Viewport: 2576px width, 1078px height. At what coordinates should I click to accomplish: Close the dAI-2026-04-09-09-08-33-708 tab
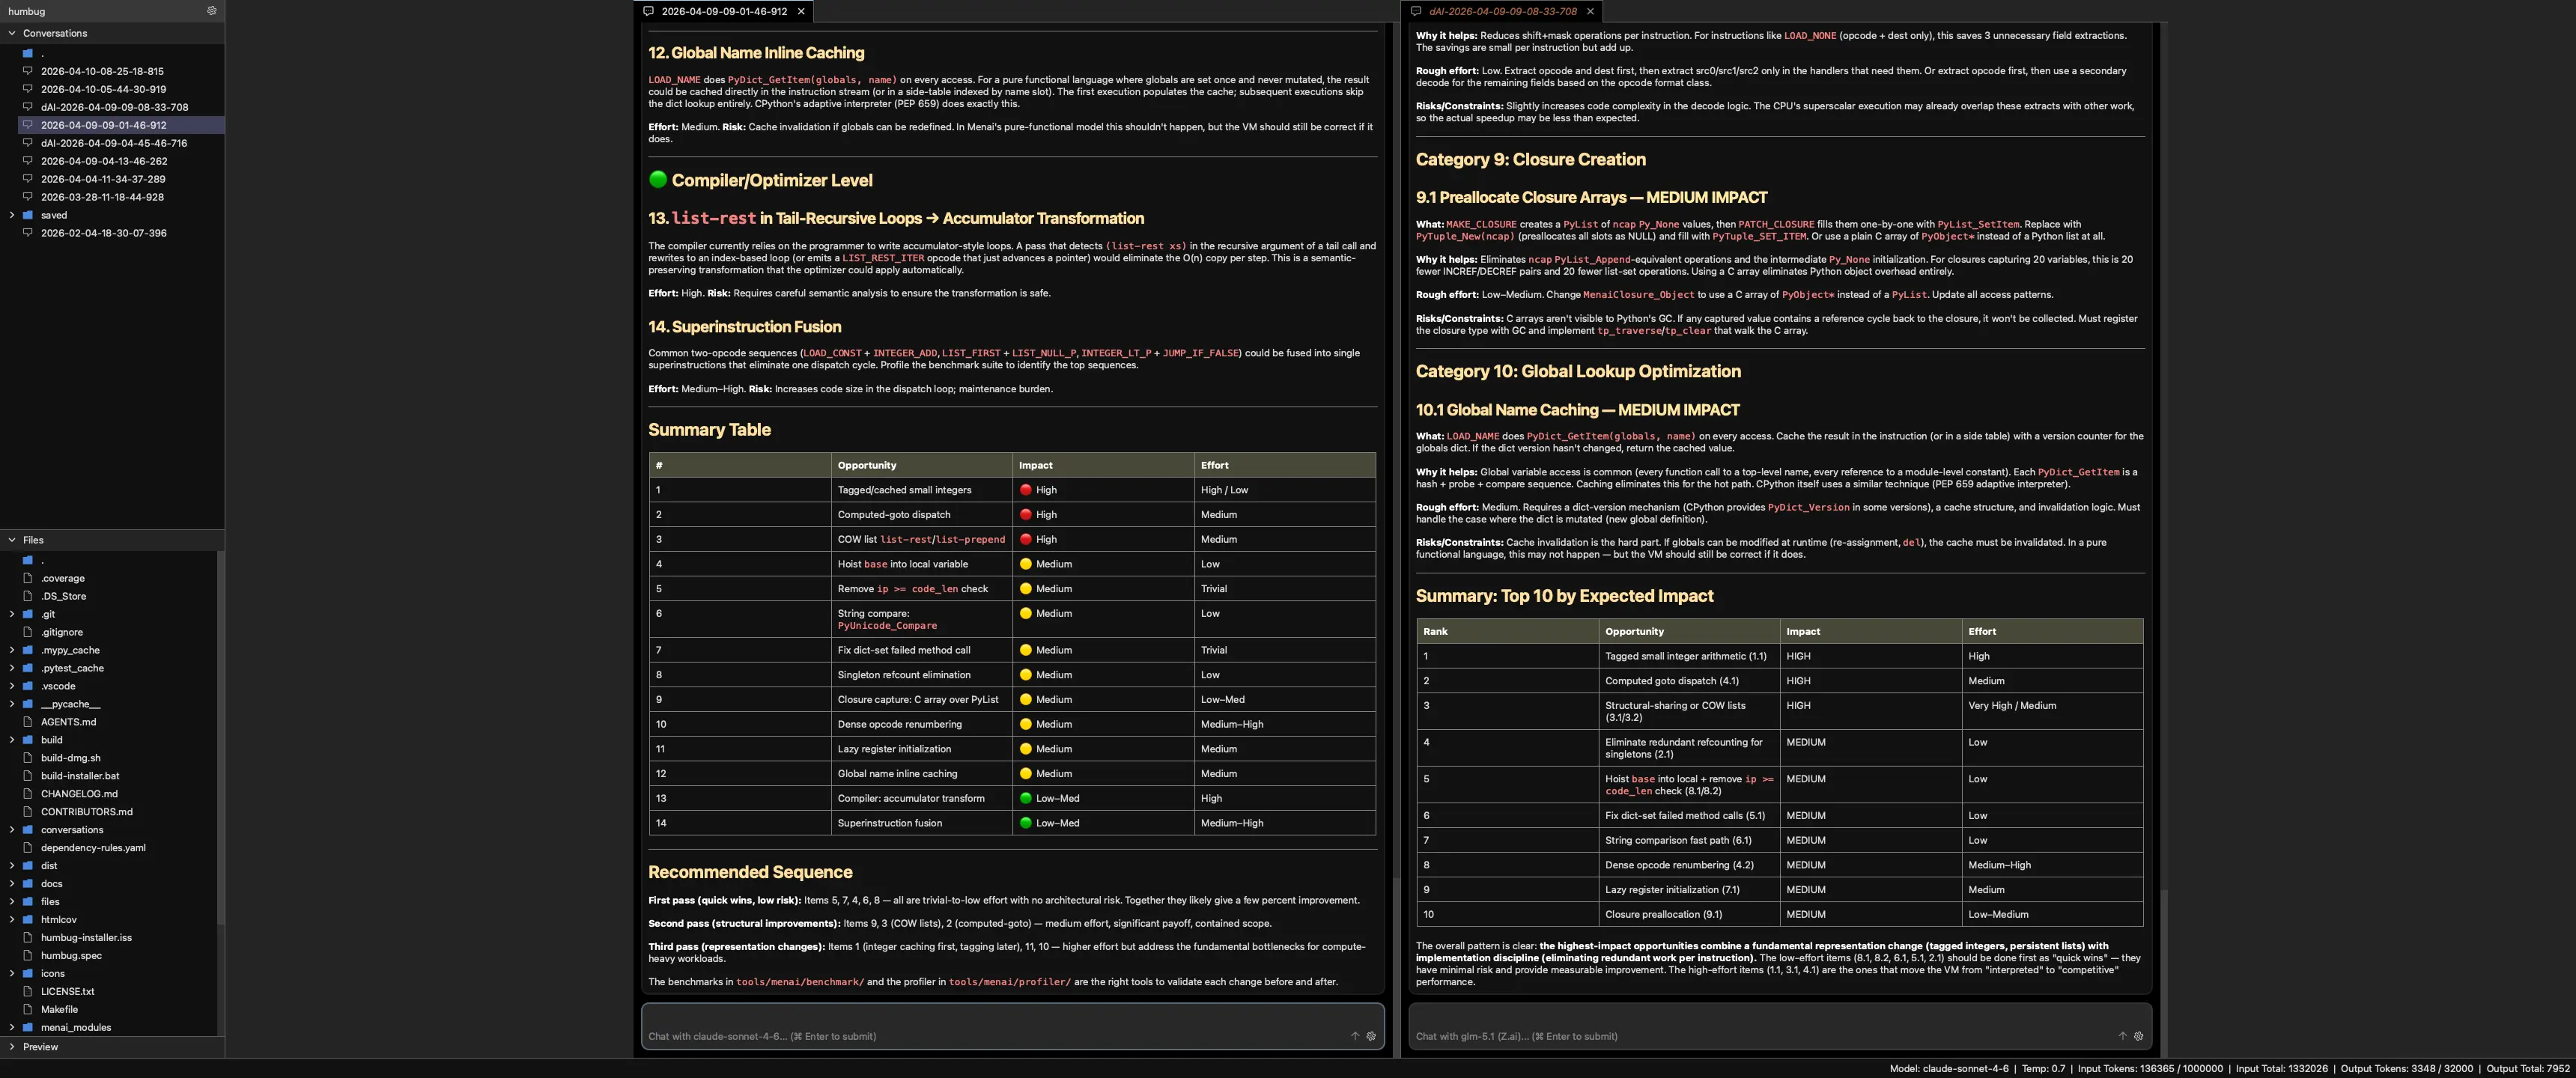(x=1590, y=12)
